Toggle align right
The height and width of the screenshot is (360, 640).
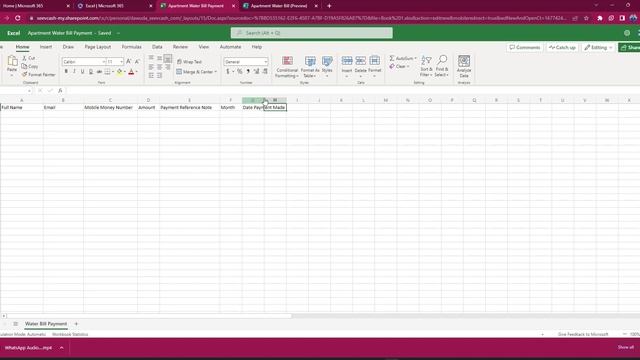168,67
